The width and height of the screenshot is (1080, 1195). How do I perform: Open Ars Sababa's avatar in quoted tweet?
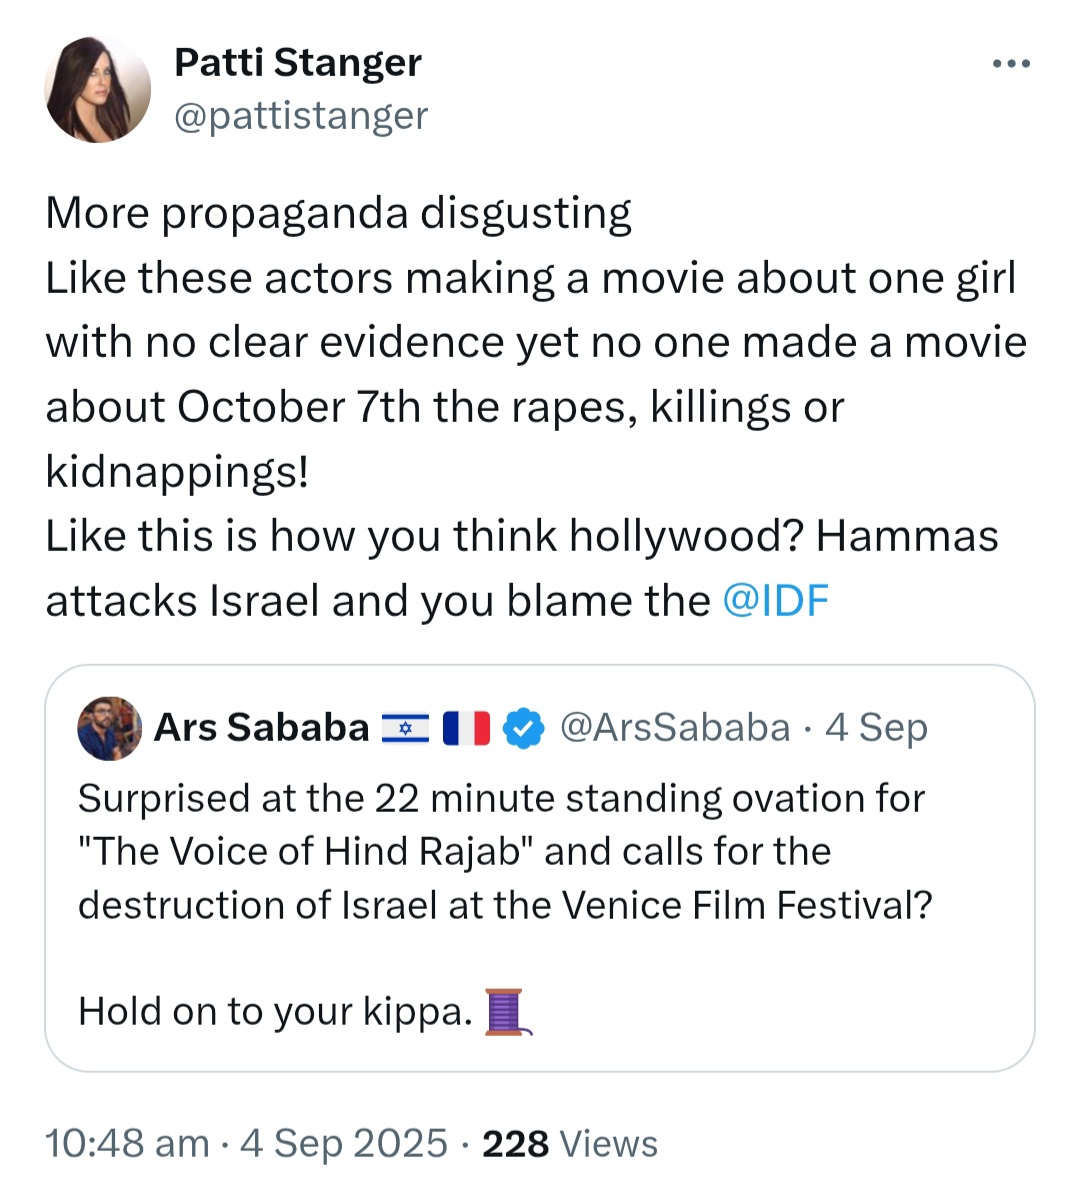110,728
